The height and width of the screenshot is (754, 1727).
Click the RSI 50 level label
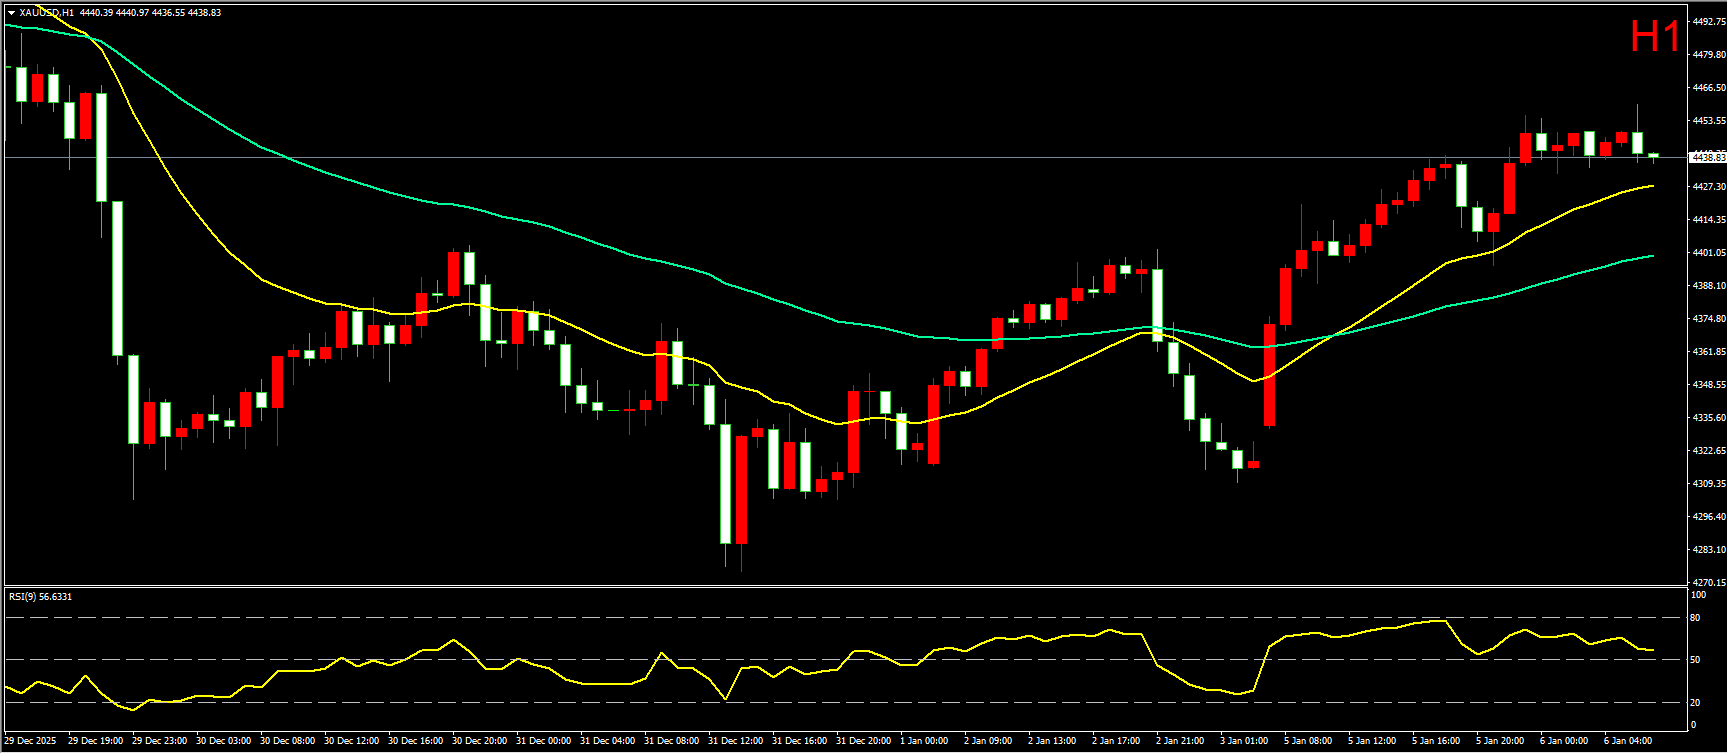click(x=1695, y=659)
